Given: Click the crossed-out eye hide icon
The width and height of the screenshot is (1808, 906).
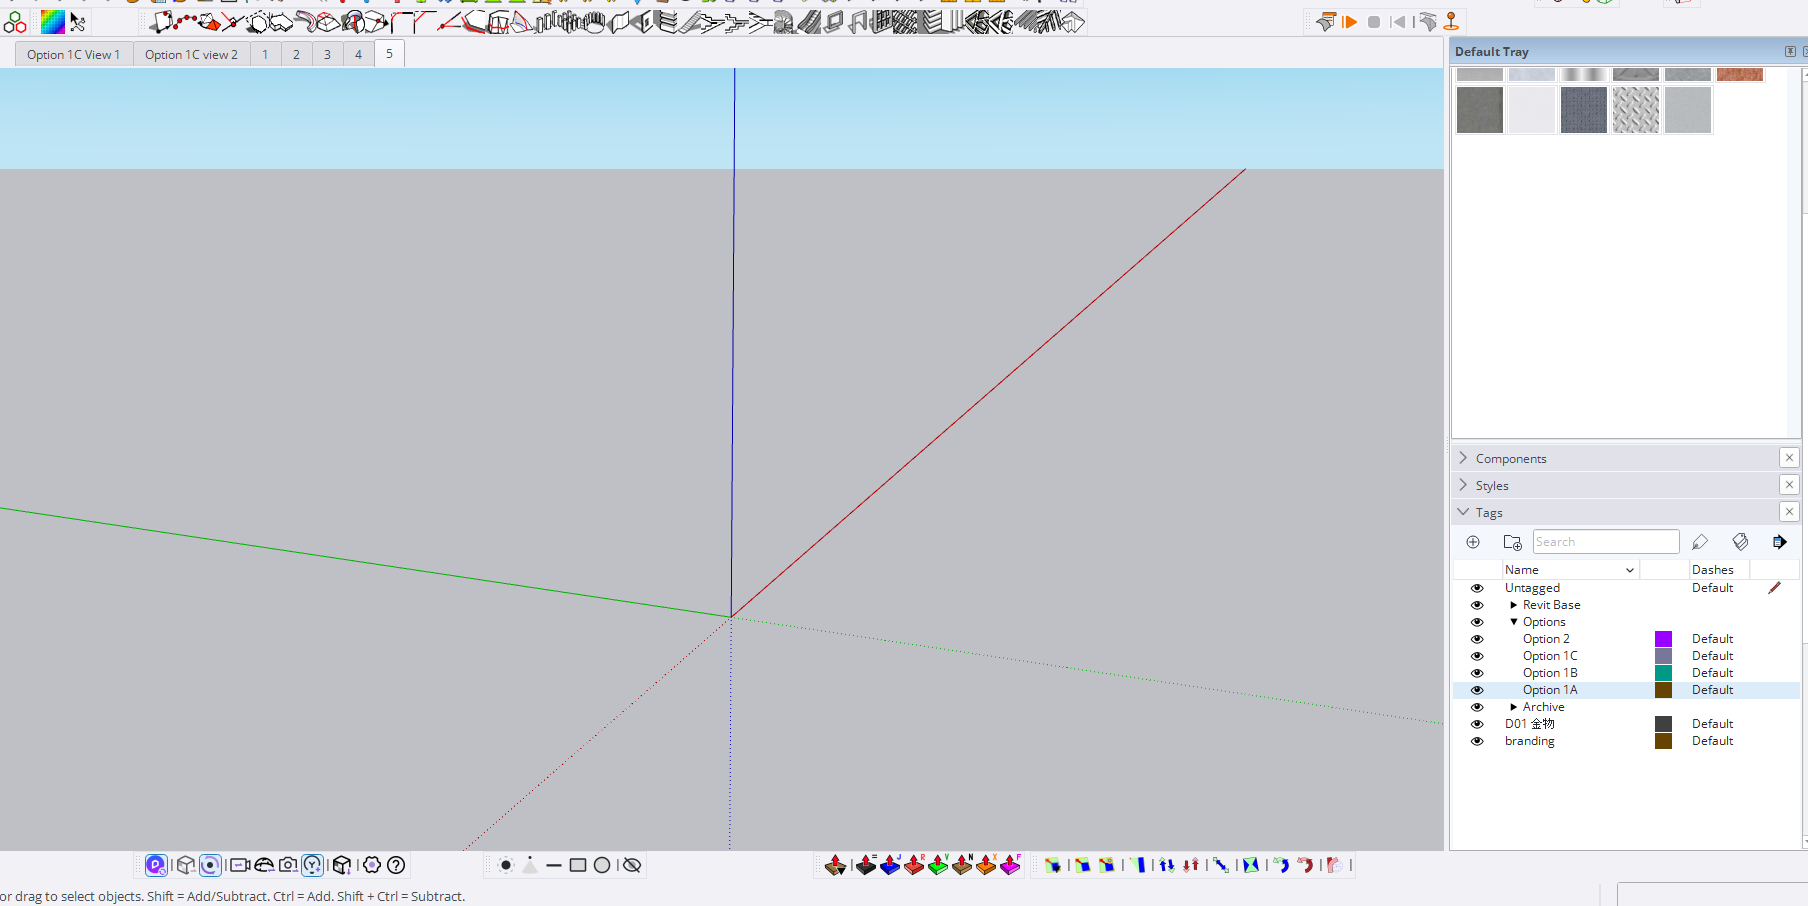Looking at the screenshot, I should tap(632, 865).
